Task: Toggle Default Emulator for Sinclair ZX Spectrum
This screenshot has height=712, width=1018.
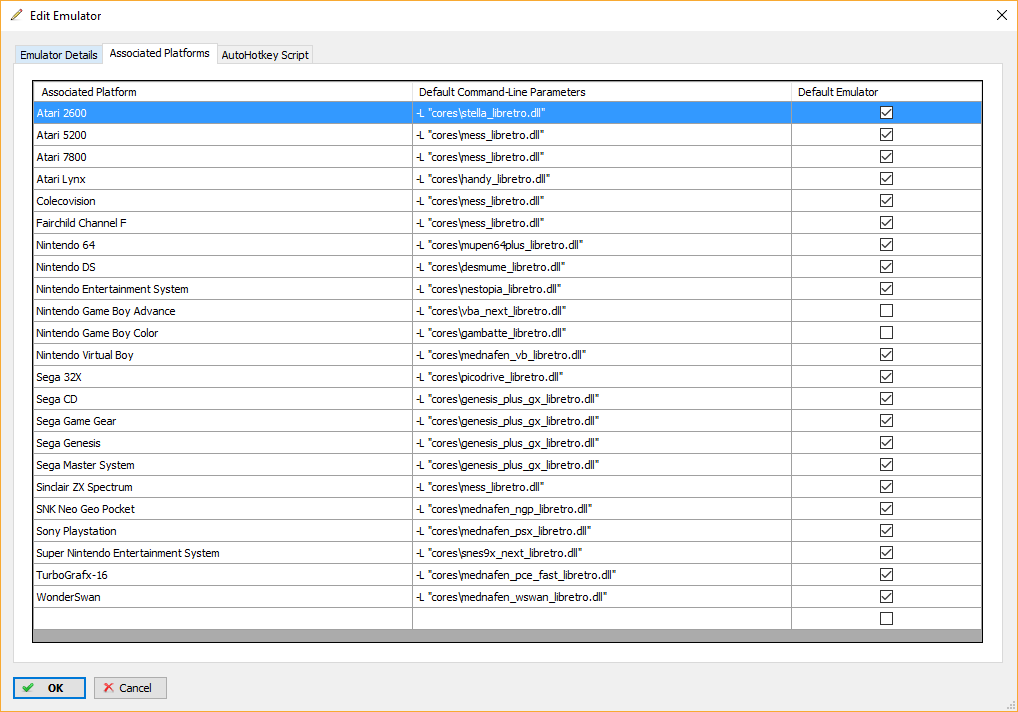Action: point(886,487)
